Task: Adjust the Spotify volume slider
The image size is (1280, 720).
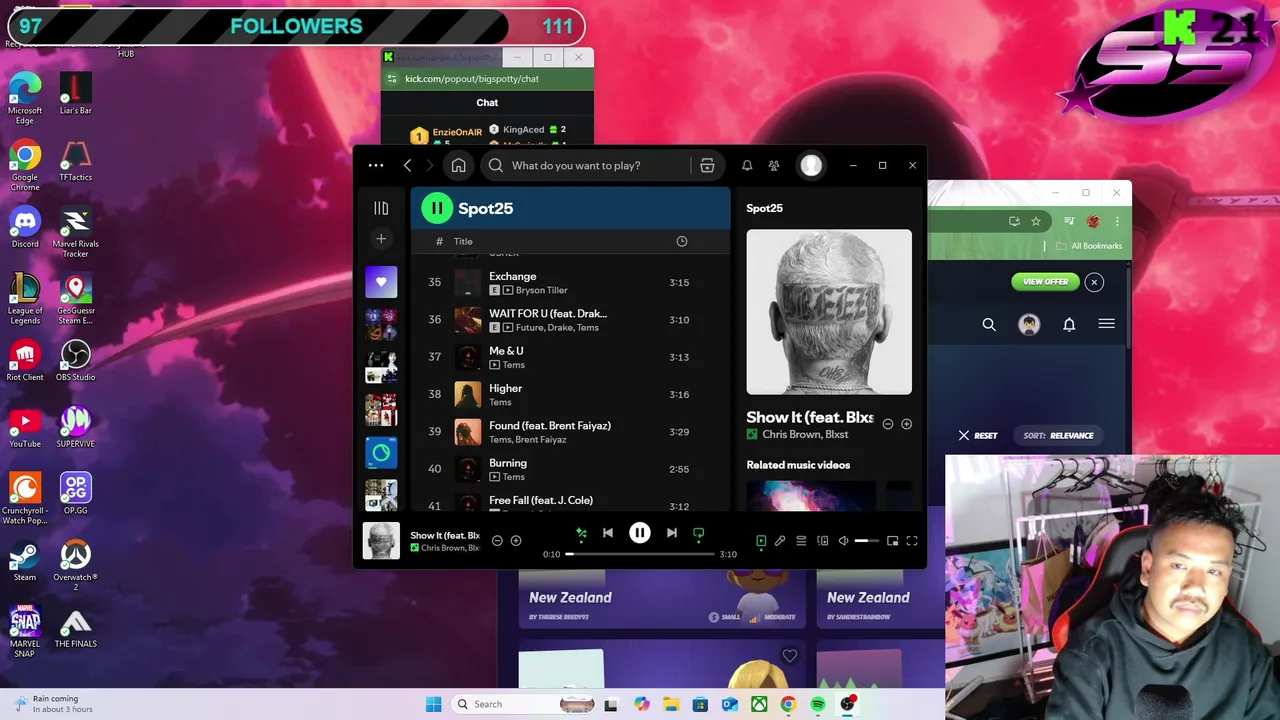Action: tap(867, 541)
